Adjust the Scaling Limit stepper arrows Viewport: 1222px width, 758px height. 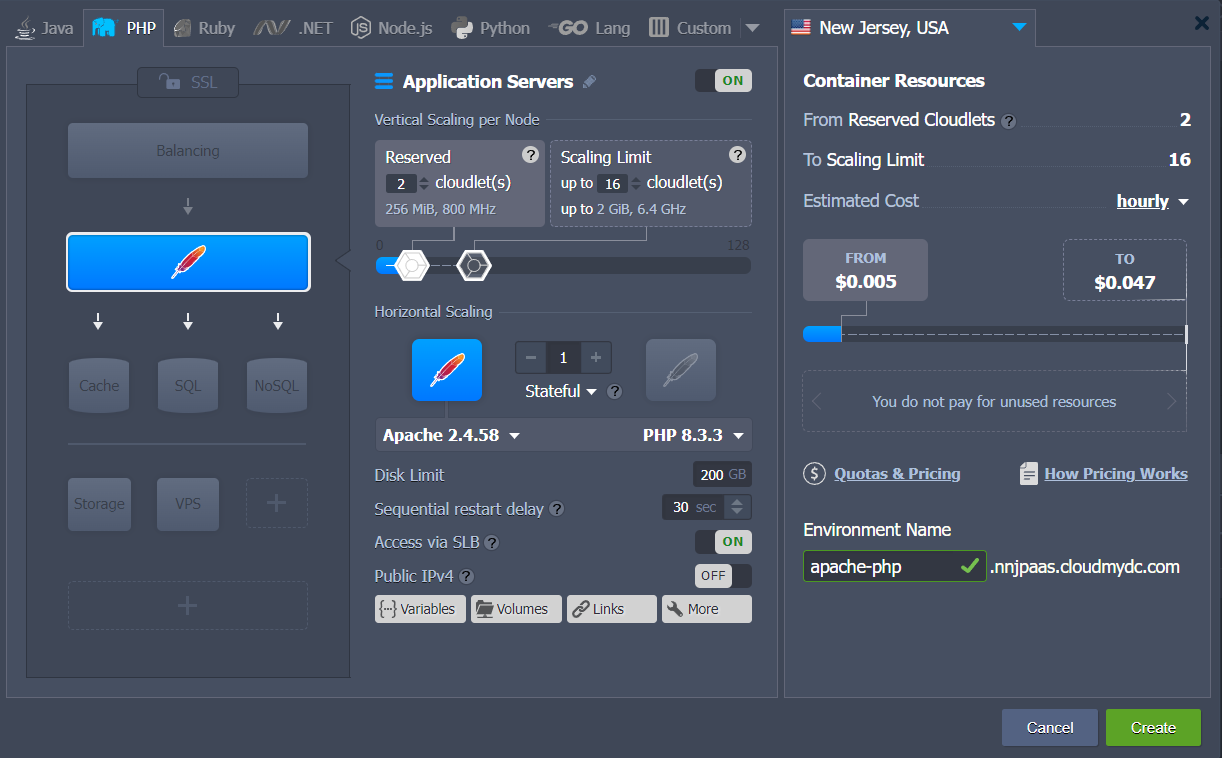[x=636, y=183]
